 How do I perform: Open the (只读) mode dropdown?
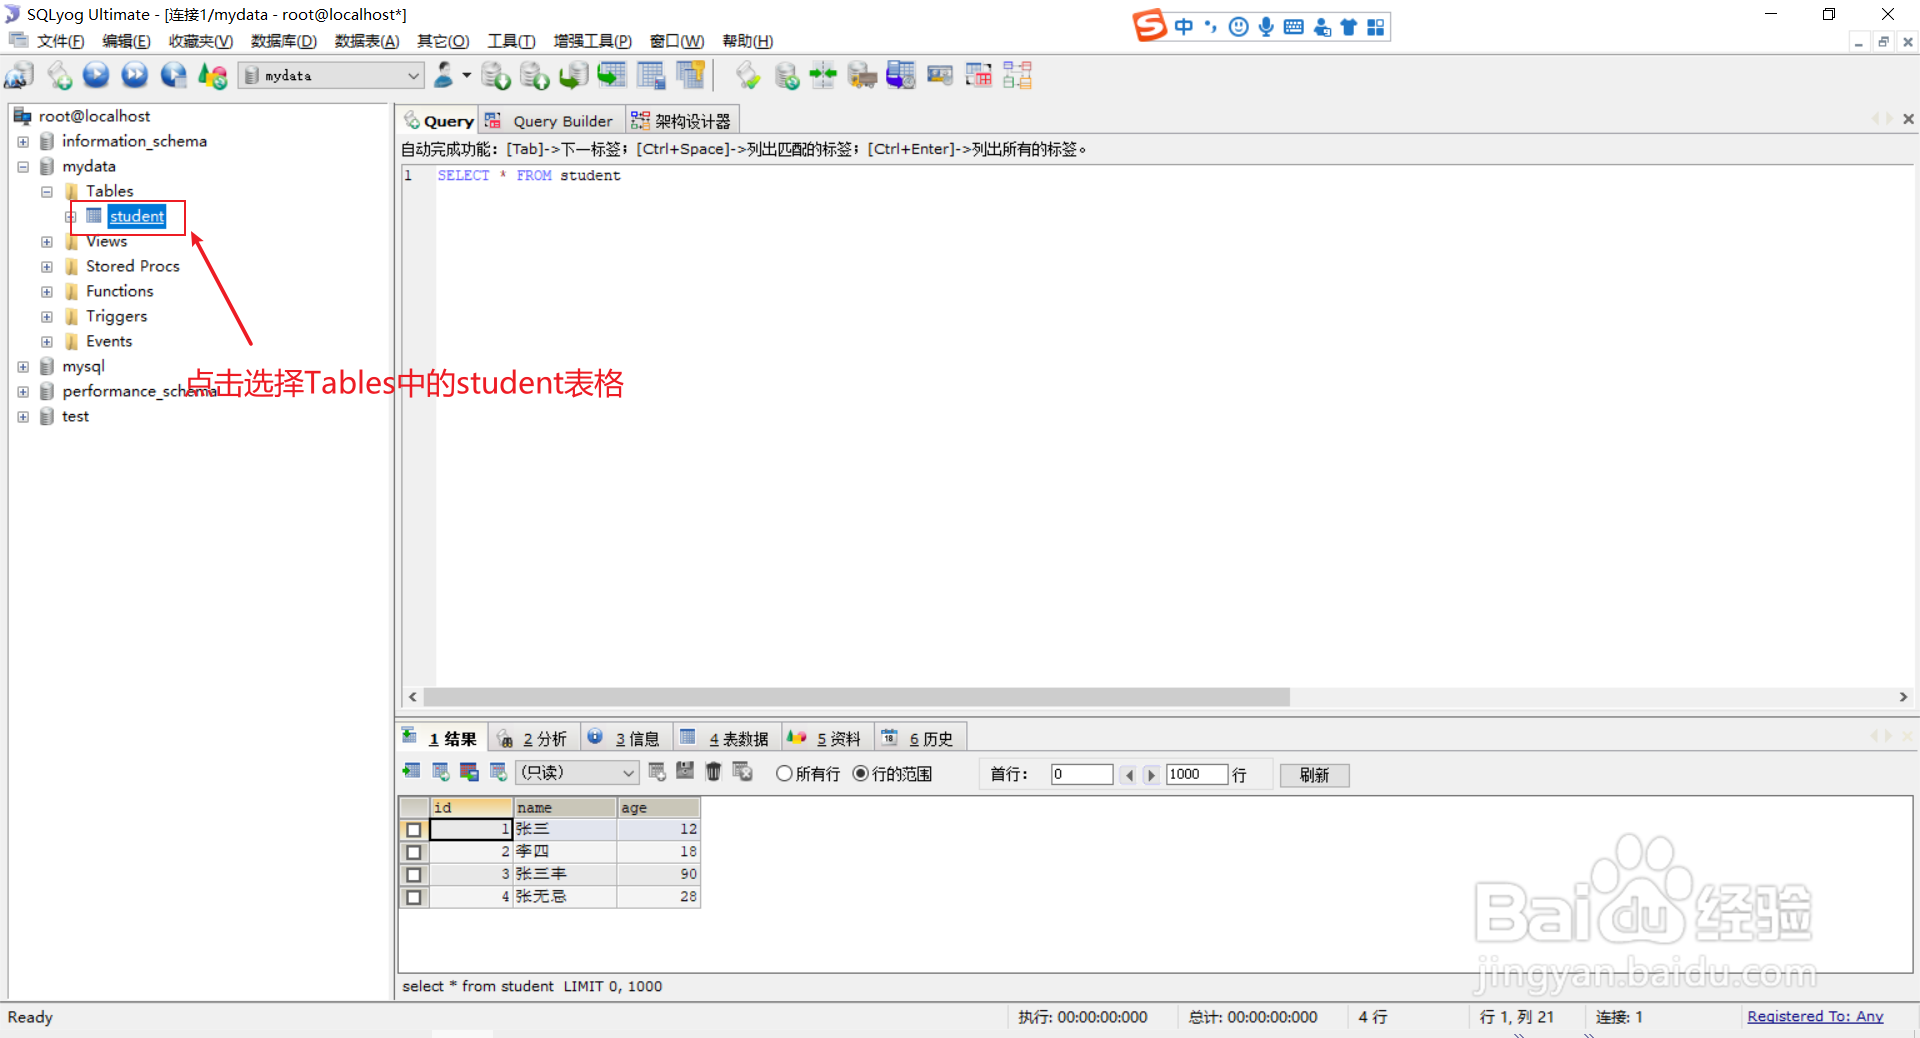pyautogui.click(x=628, y=773)
